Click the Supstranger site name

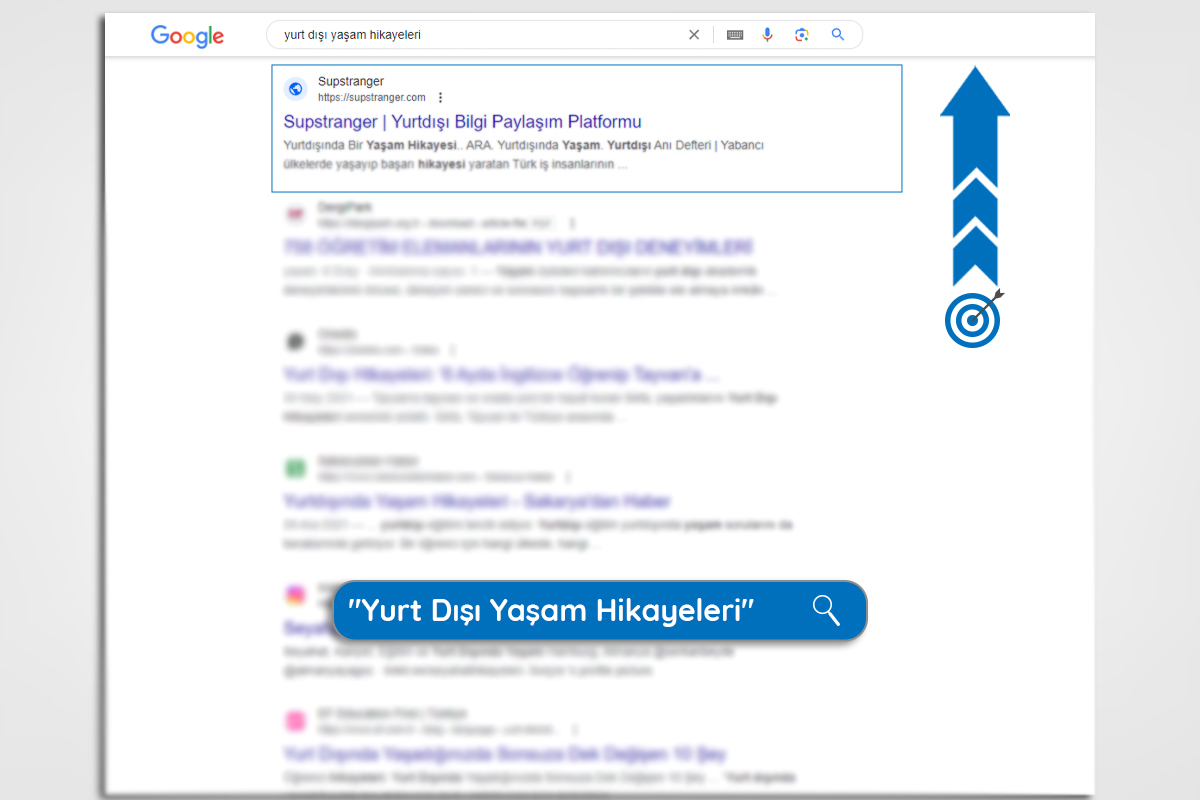tap(351, 82)
